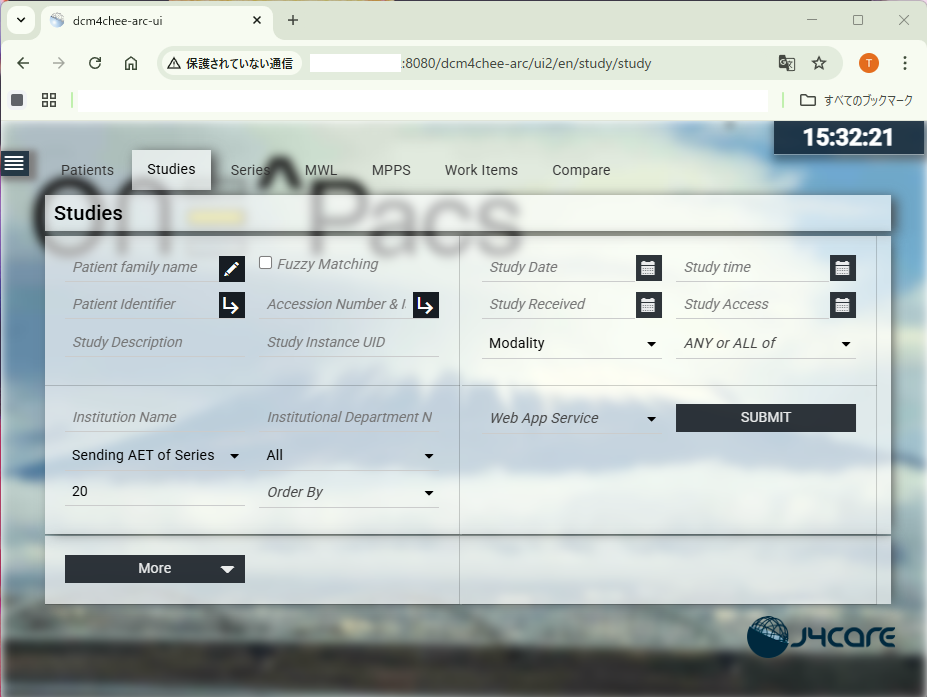Expand the Web App Service dropdown
Viewport: 927px width, 697px height.
pos(572,419)
